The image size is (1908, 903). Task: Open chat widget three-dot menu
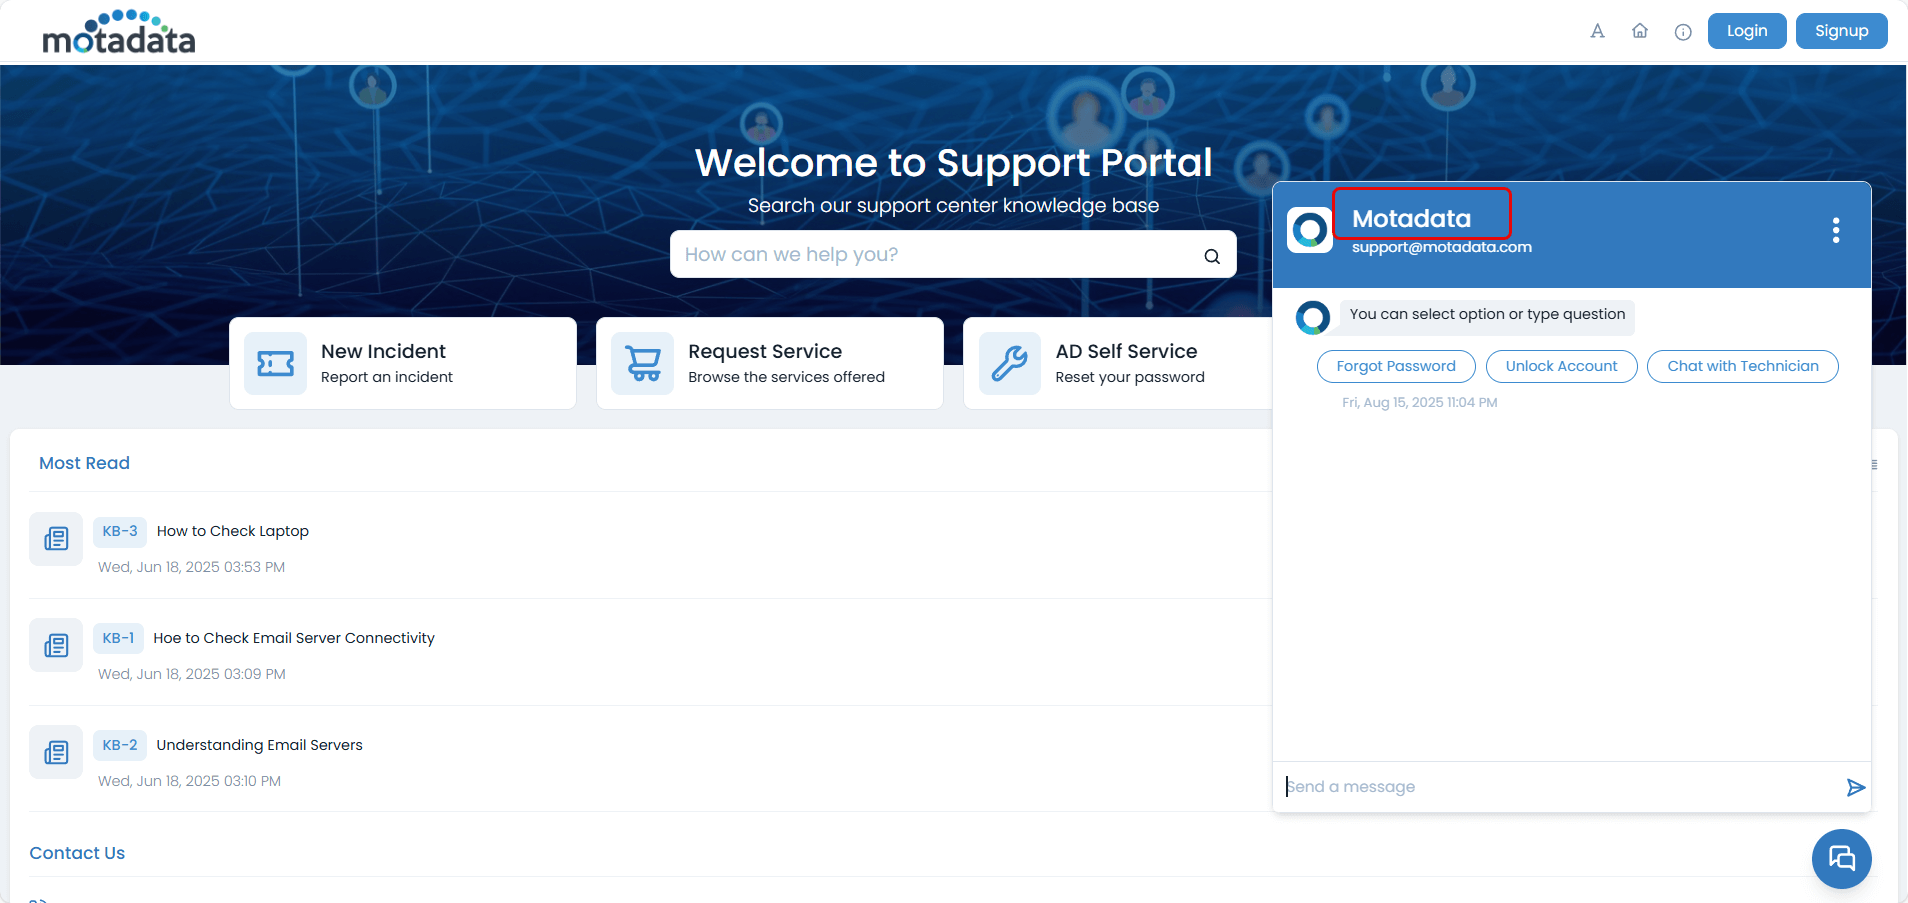[1835, 231]
